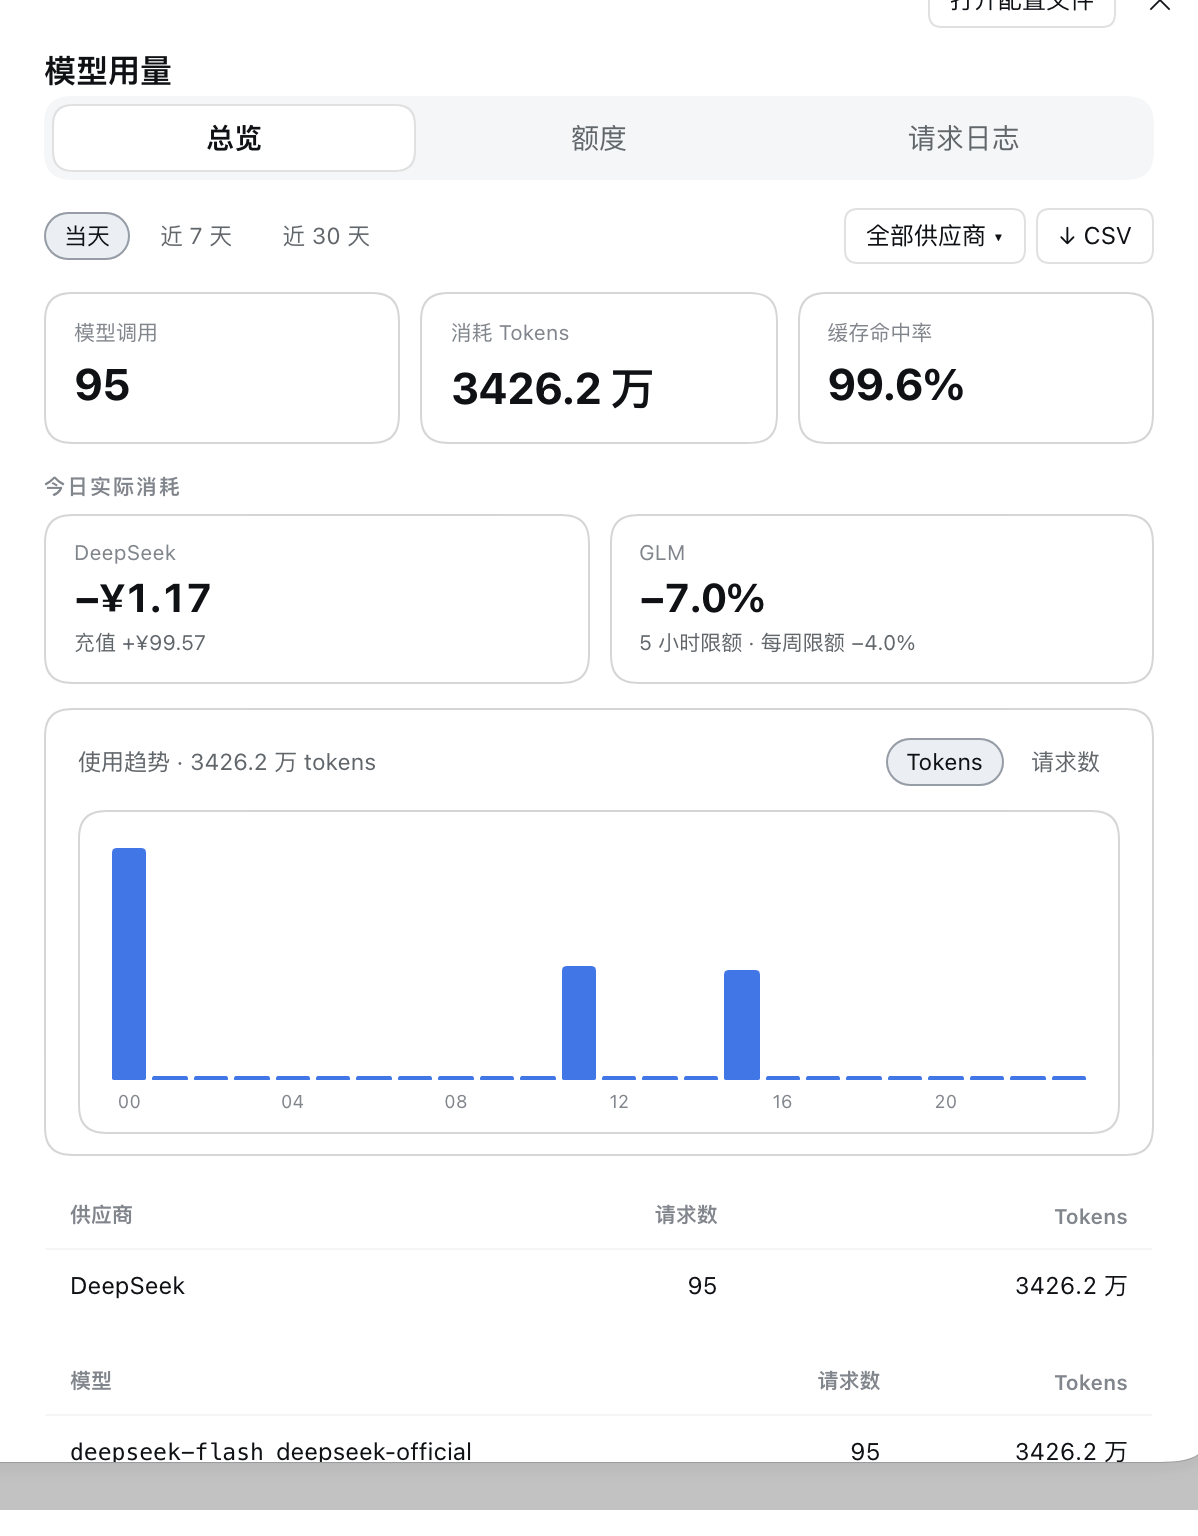The height and width of the screenshot is (1536, 1198).
Task: Download usage data as CSV
Action: click(x=1094, y=236)
